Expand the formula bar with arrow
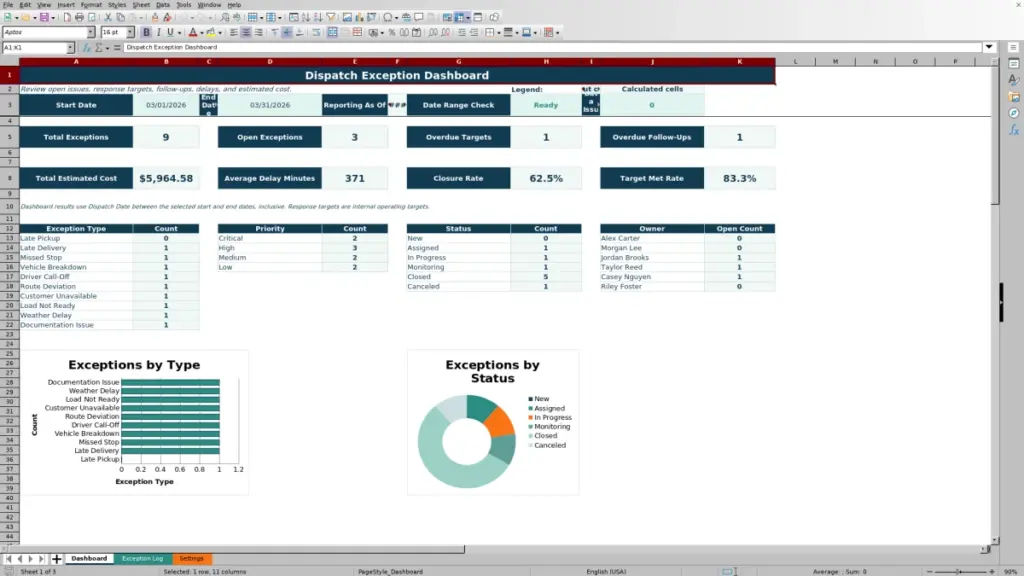1024x576 pixels. click(989, 47)
